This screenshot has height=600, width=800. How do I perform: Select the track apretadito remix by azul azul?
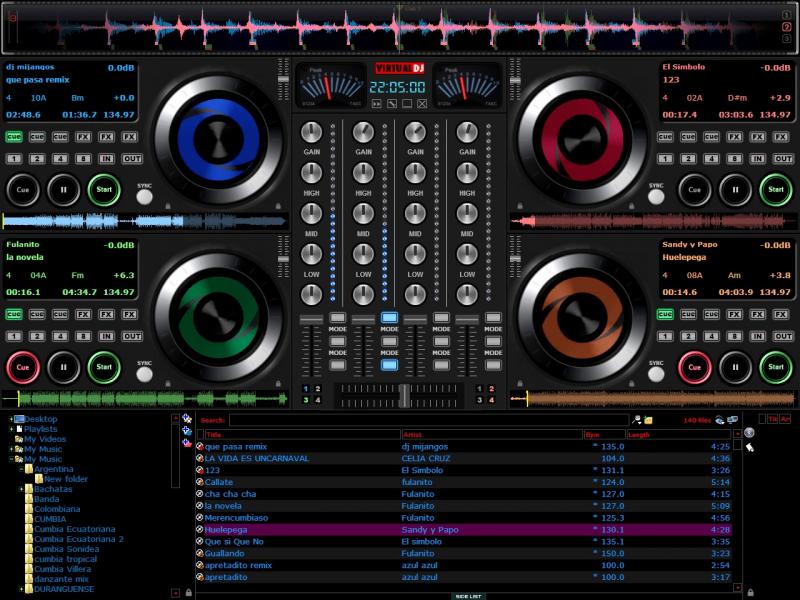463,565
